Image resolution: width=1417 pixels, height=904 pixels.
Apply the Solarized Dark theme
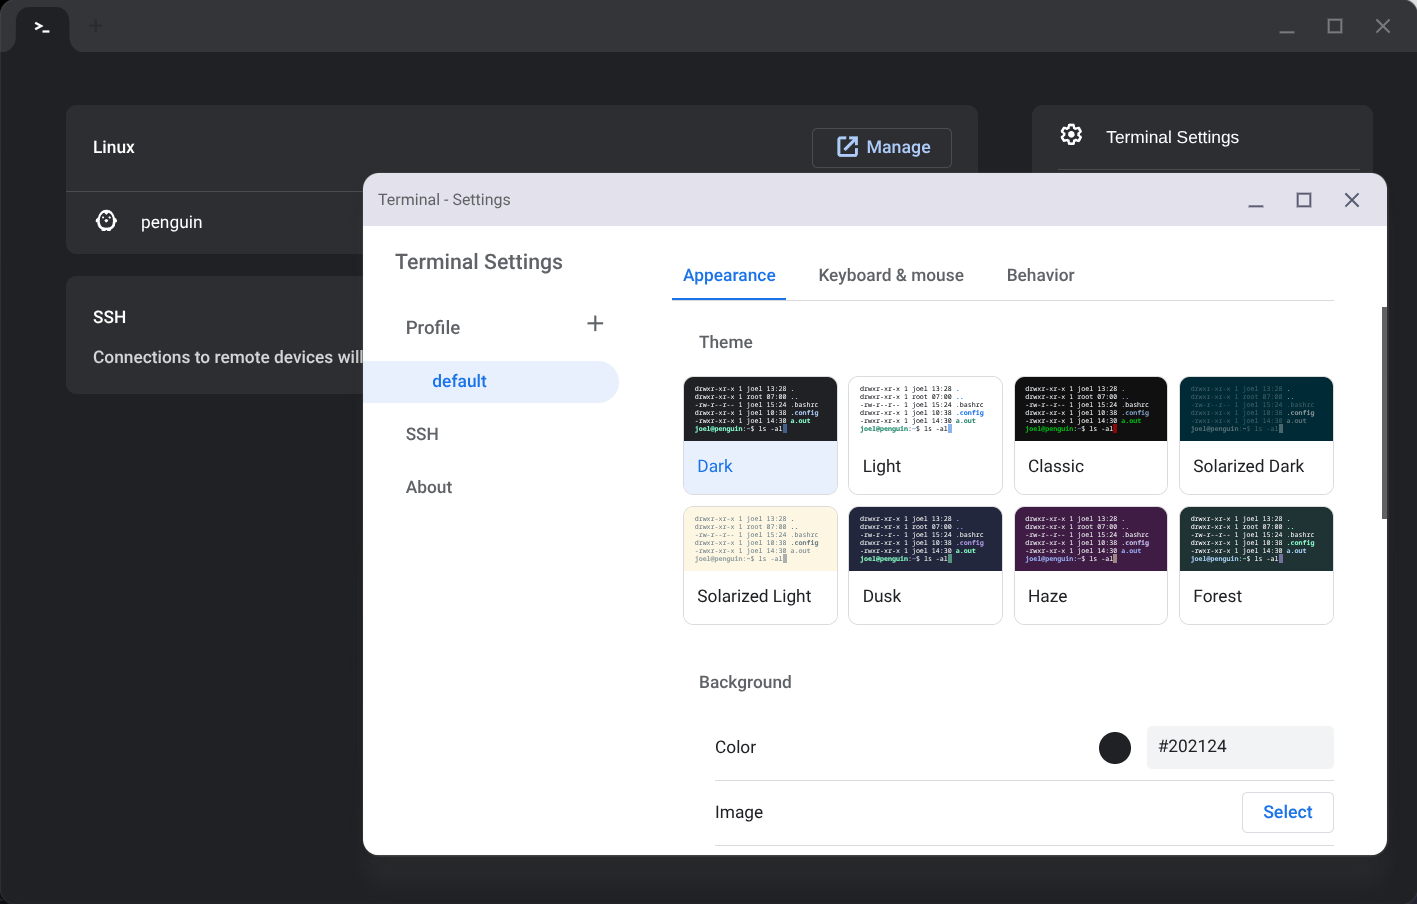(1256, 435)
